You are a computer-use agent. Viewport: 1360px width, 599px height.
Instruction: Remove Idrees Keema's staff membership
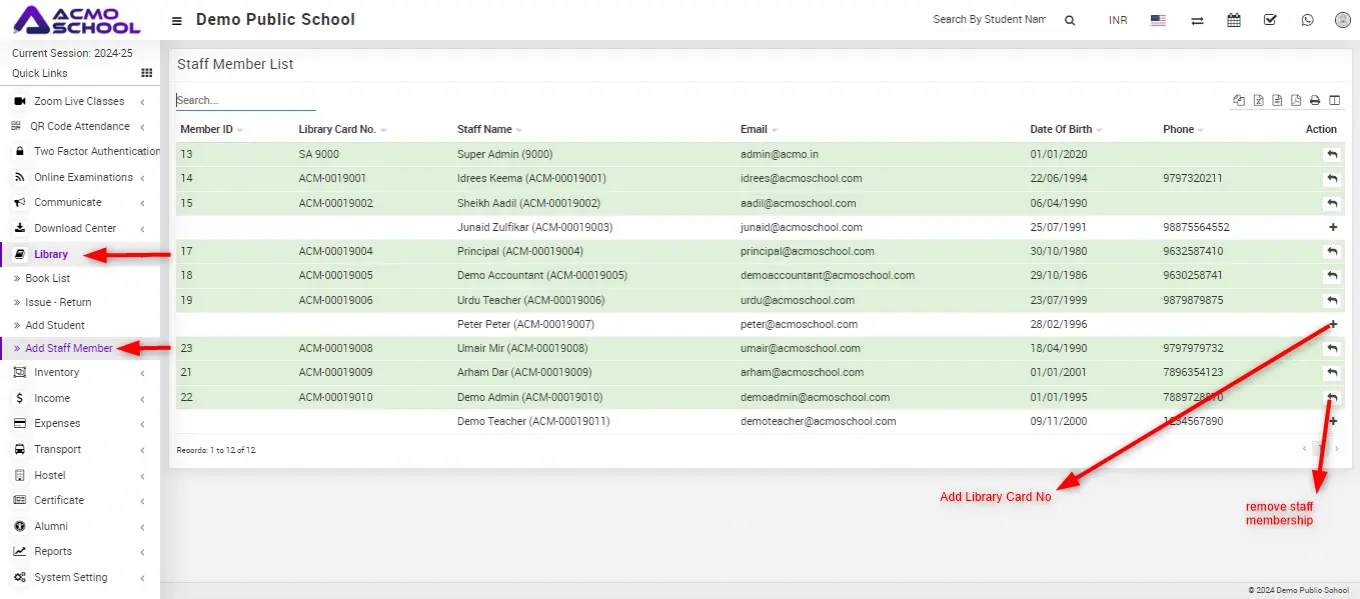pos(1332,179)
